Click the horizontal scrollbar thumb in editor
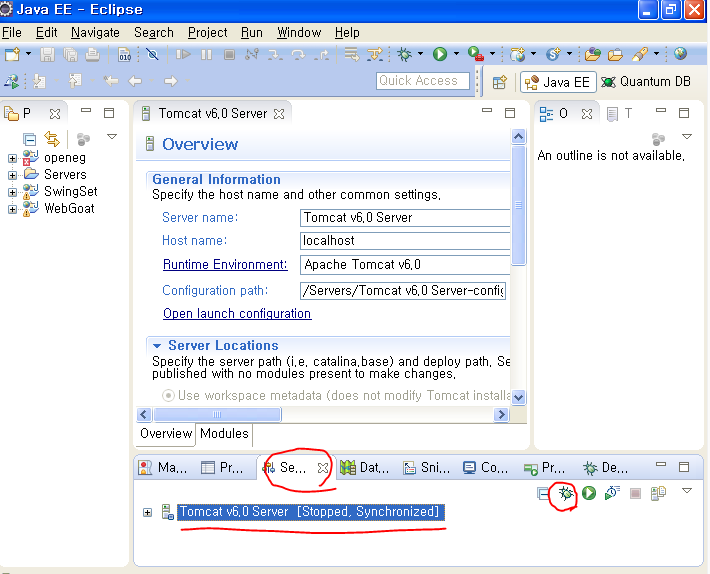Image resolution: width=710 pixels, height=574 pixels. pyautogui.click(x=217, y=415)
